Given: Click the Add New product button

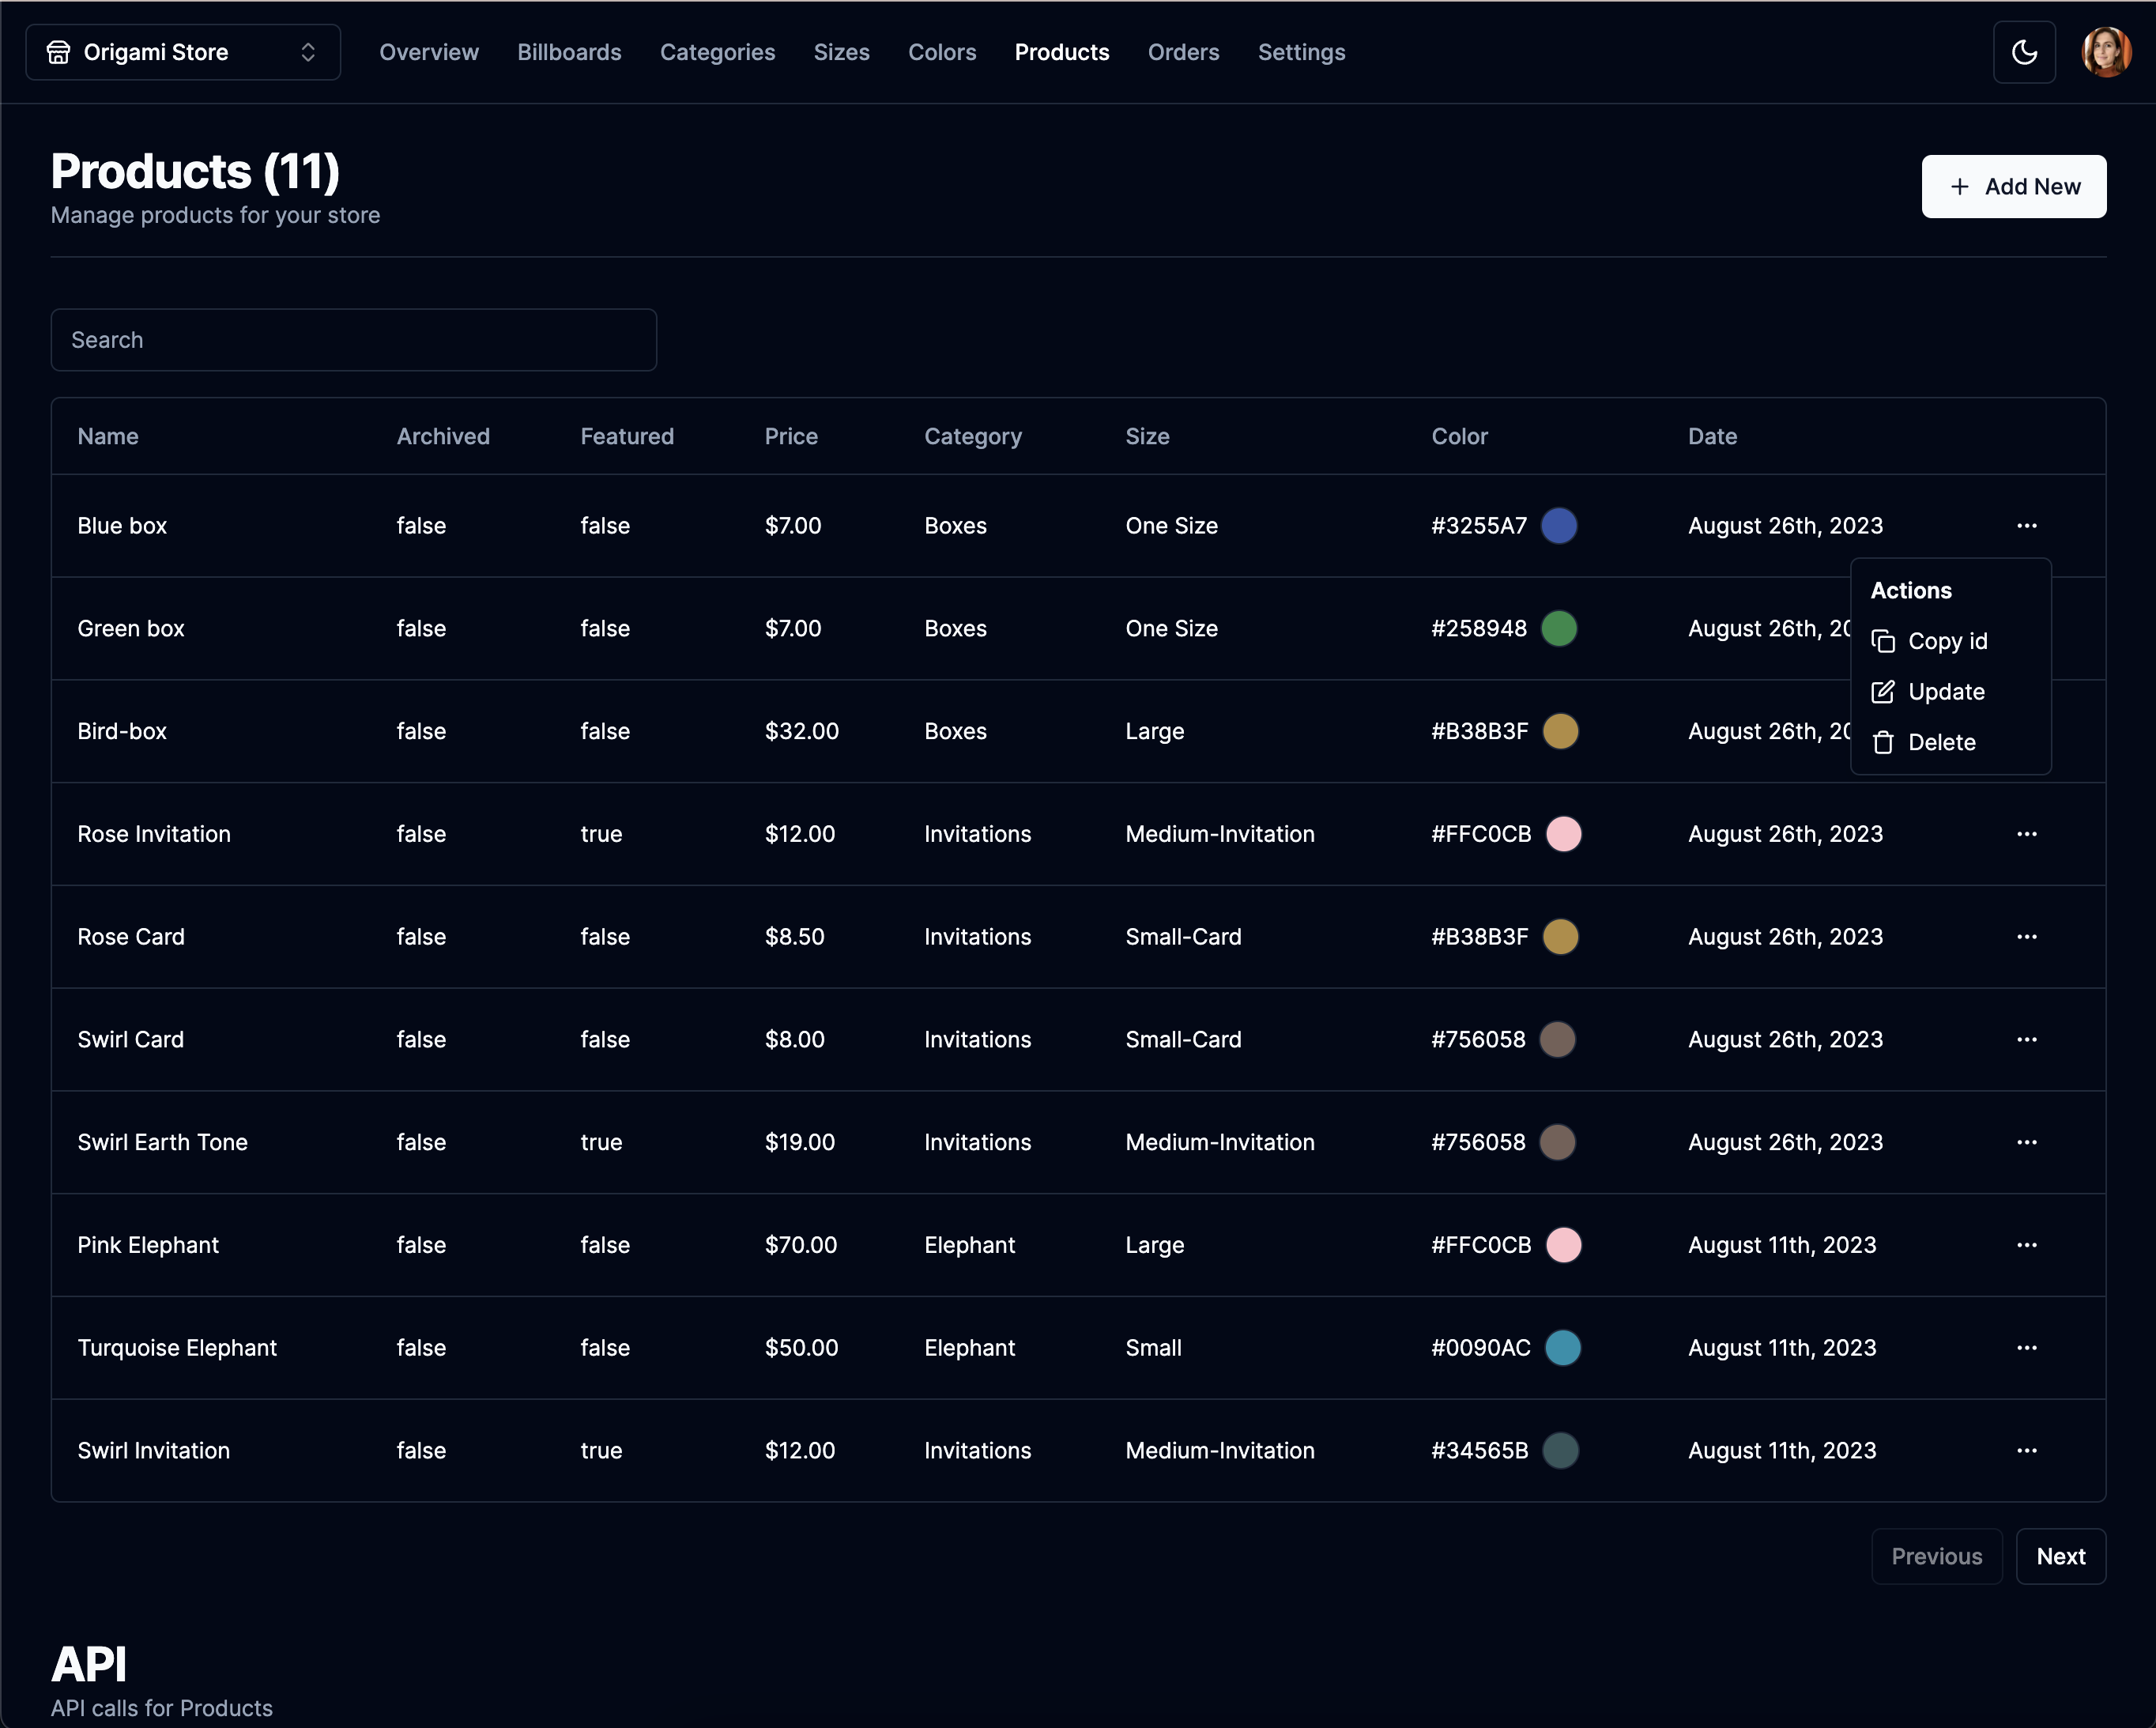Looking at the screenshot, I should [x=2013, y=187].
